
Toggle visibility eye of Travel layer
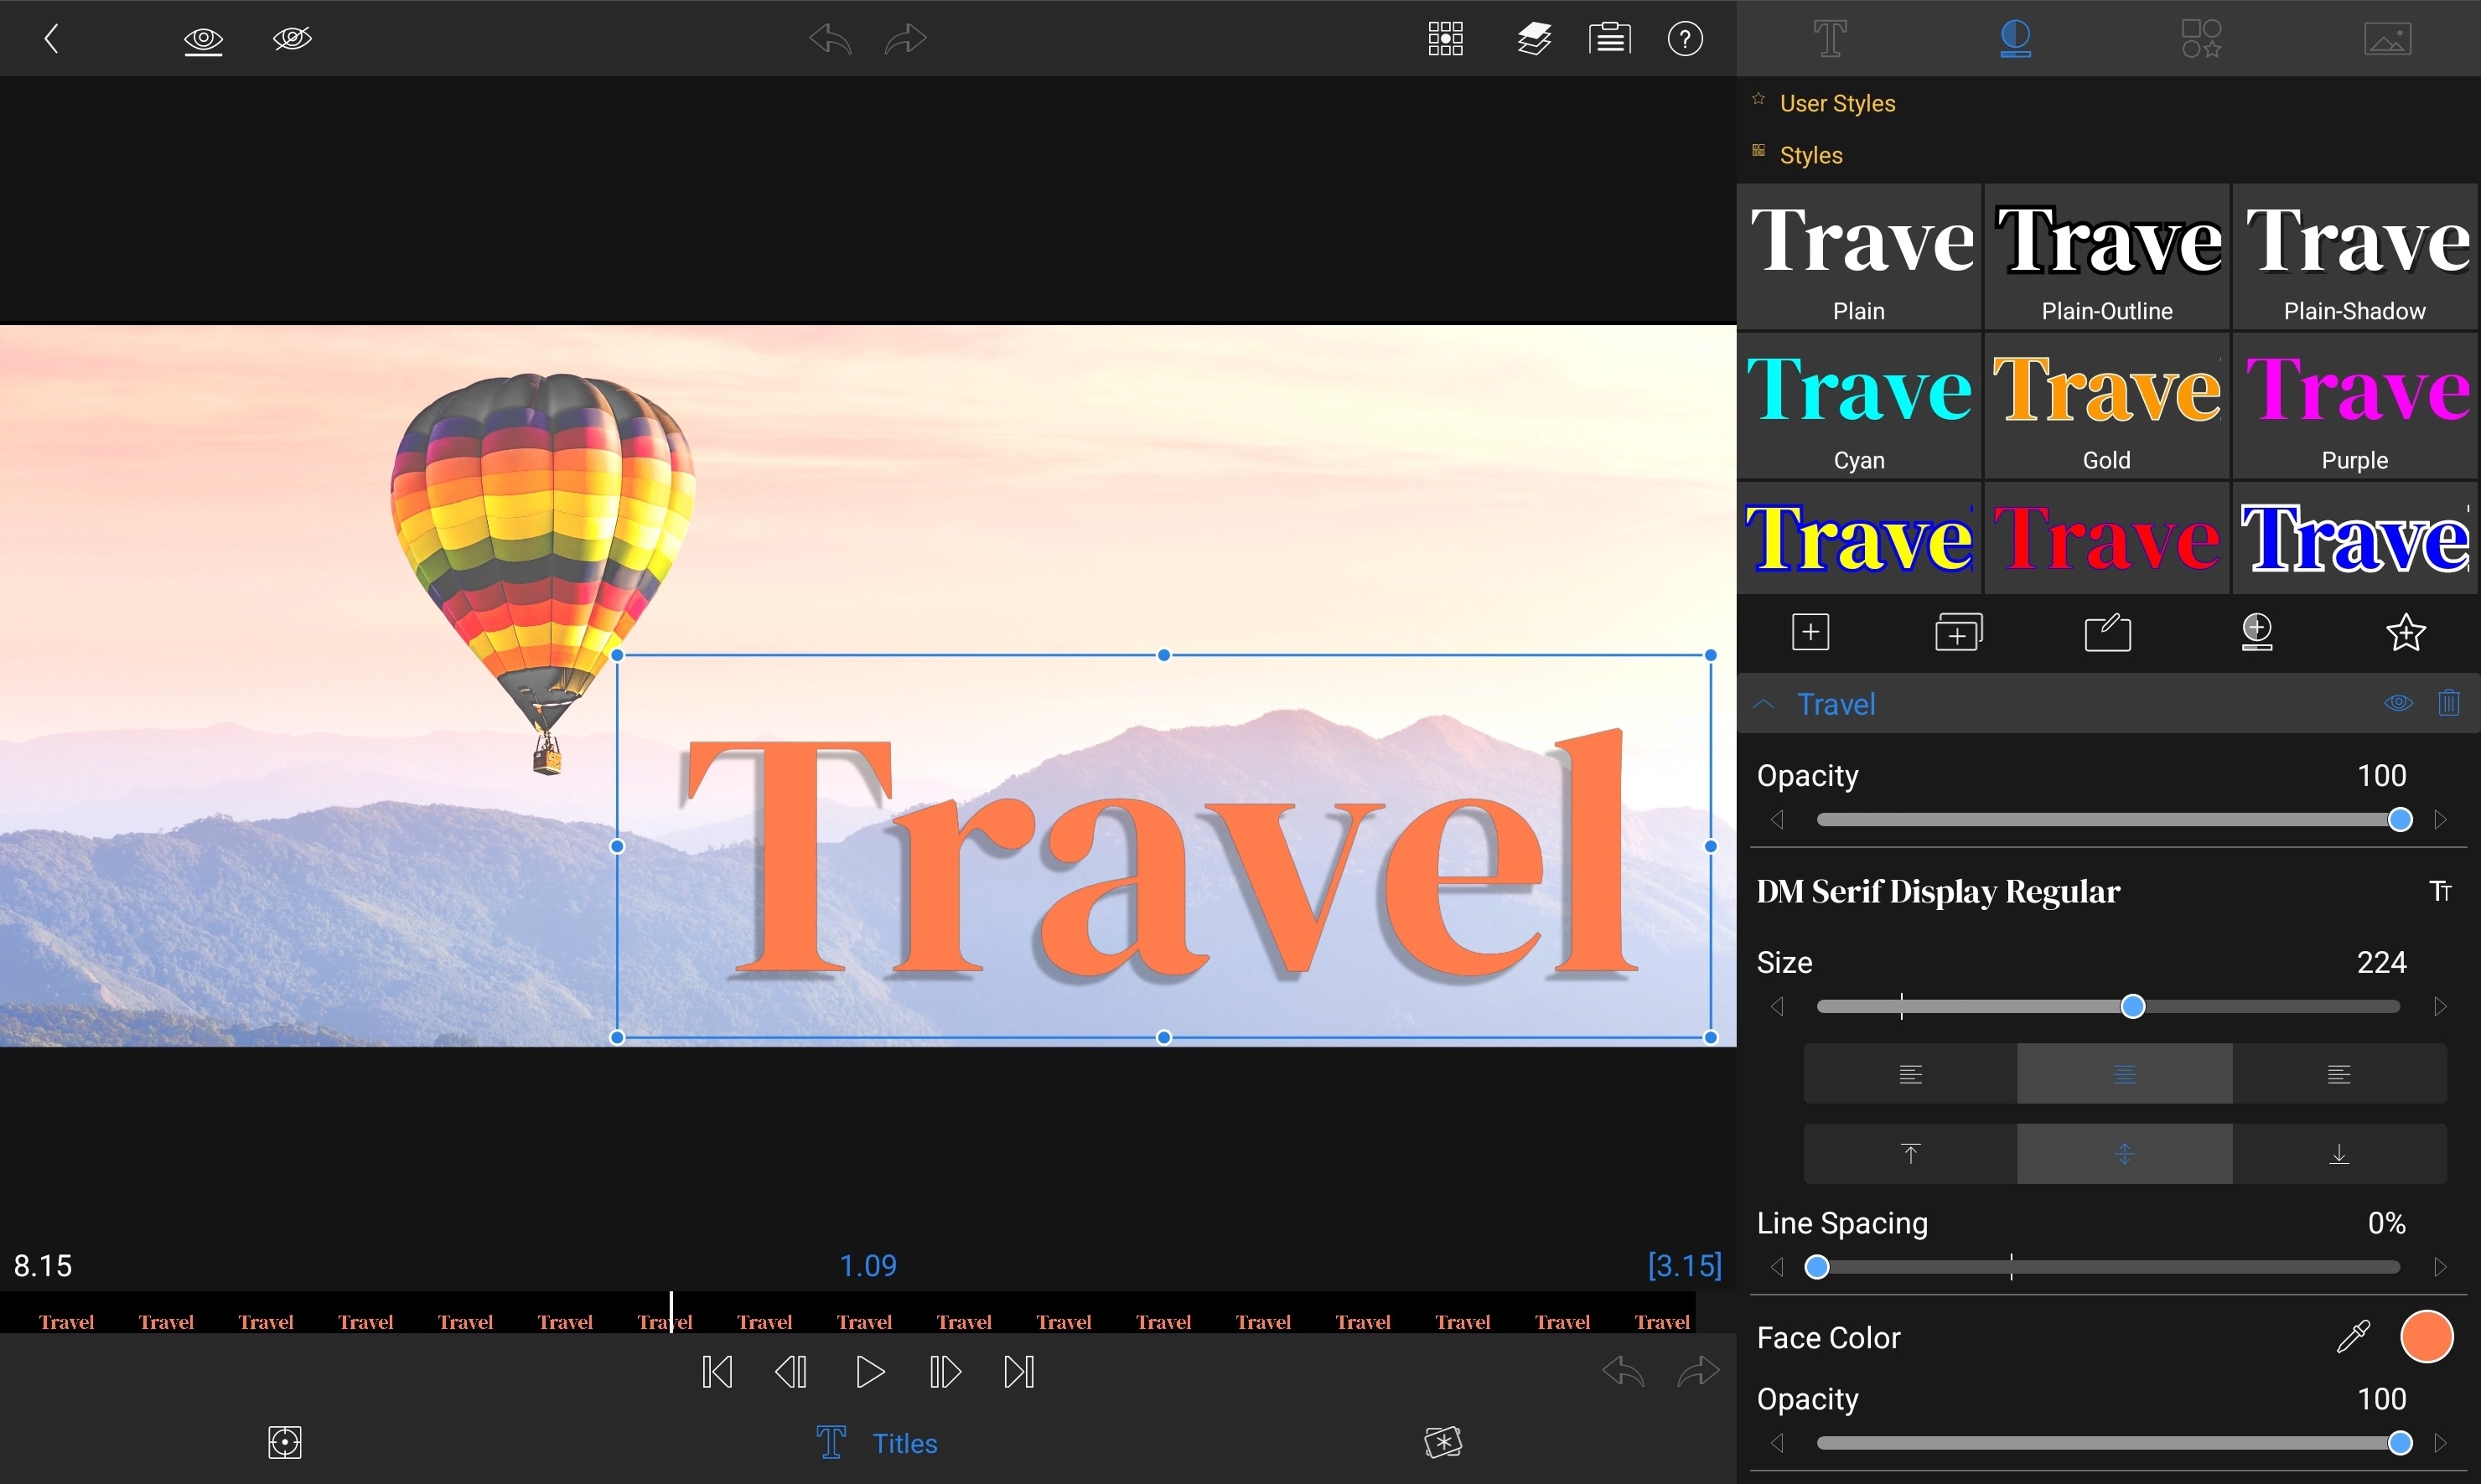[x=2397, y=703]
